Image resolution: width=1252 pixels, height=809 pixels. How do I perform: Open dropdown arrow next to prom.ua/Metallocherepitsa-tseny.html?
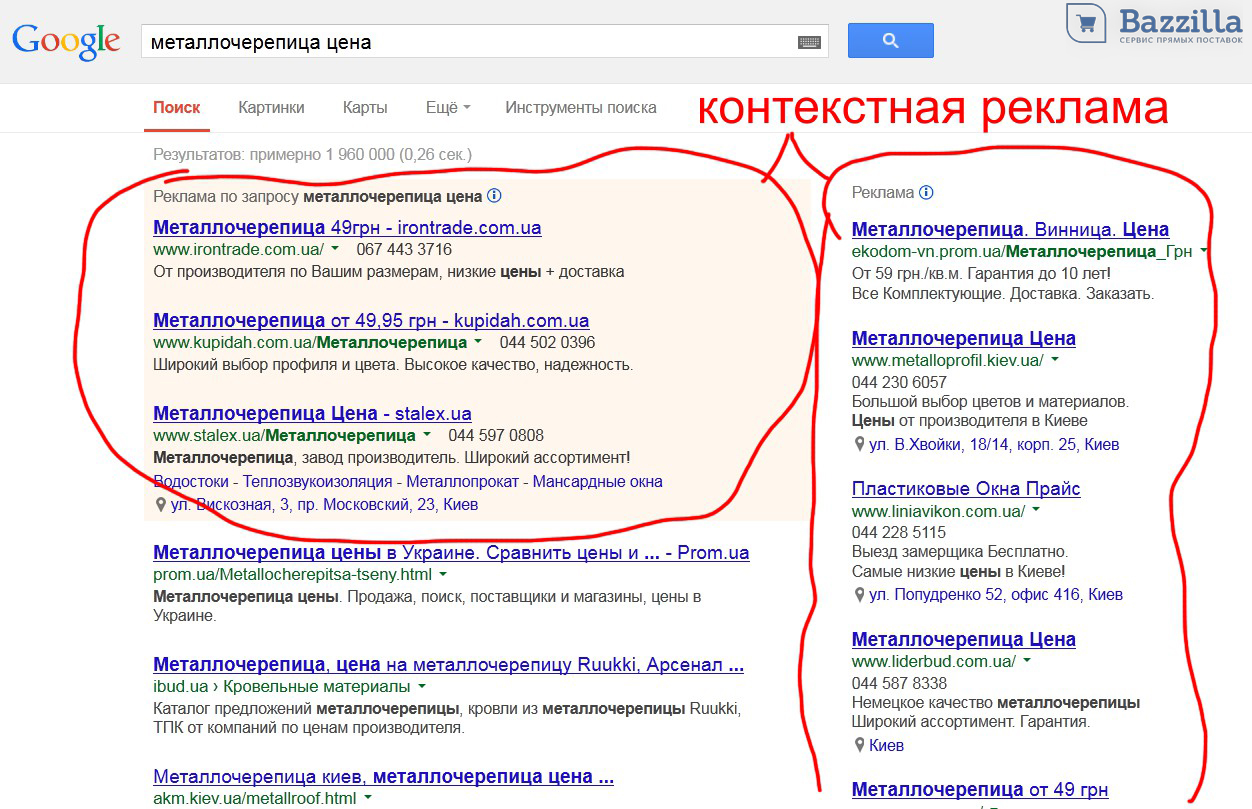(x=442, y=575)
